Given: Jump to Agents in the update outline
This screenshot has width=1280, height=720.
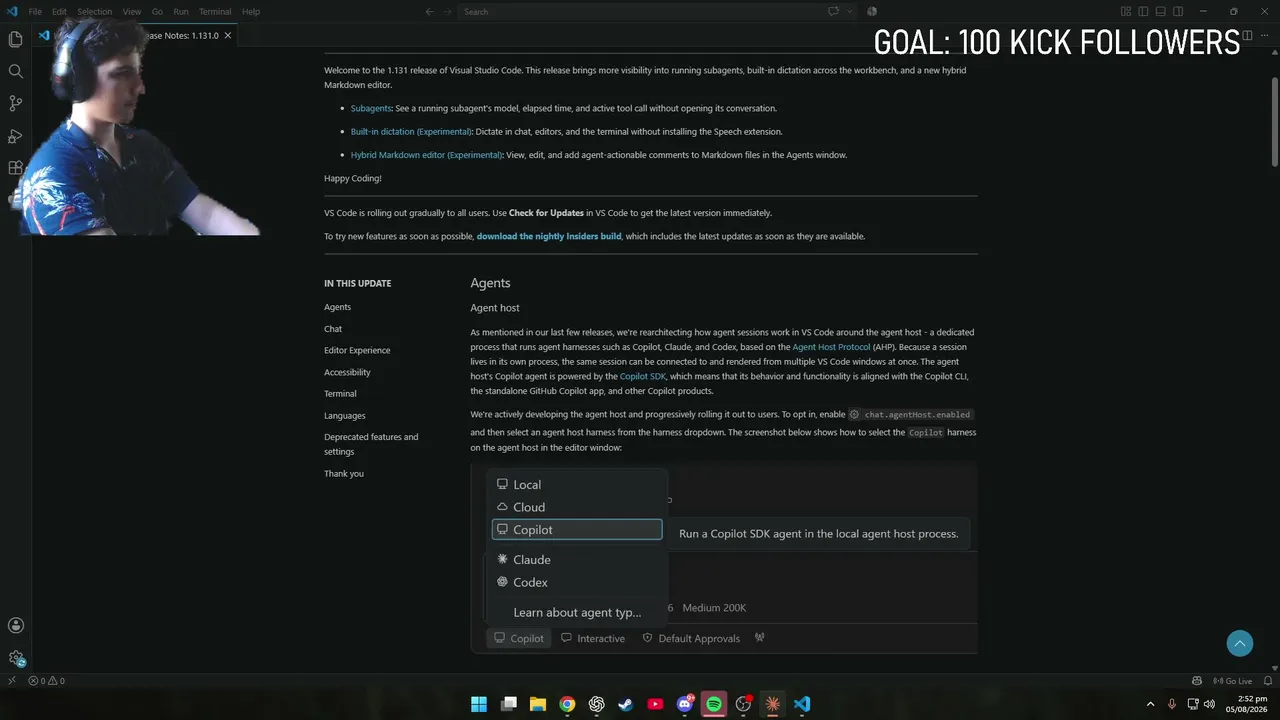Looking at the screenshot, I should (338, 307).
